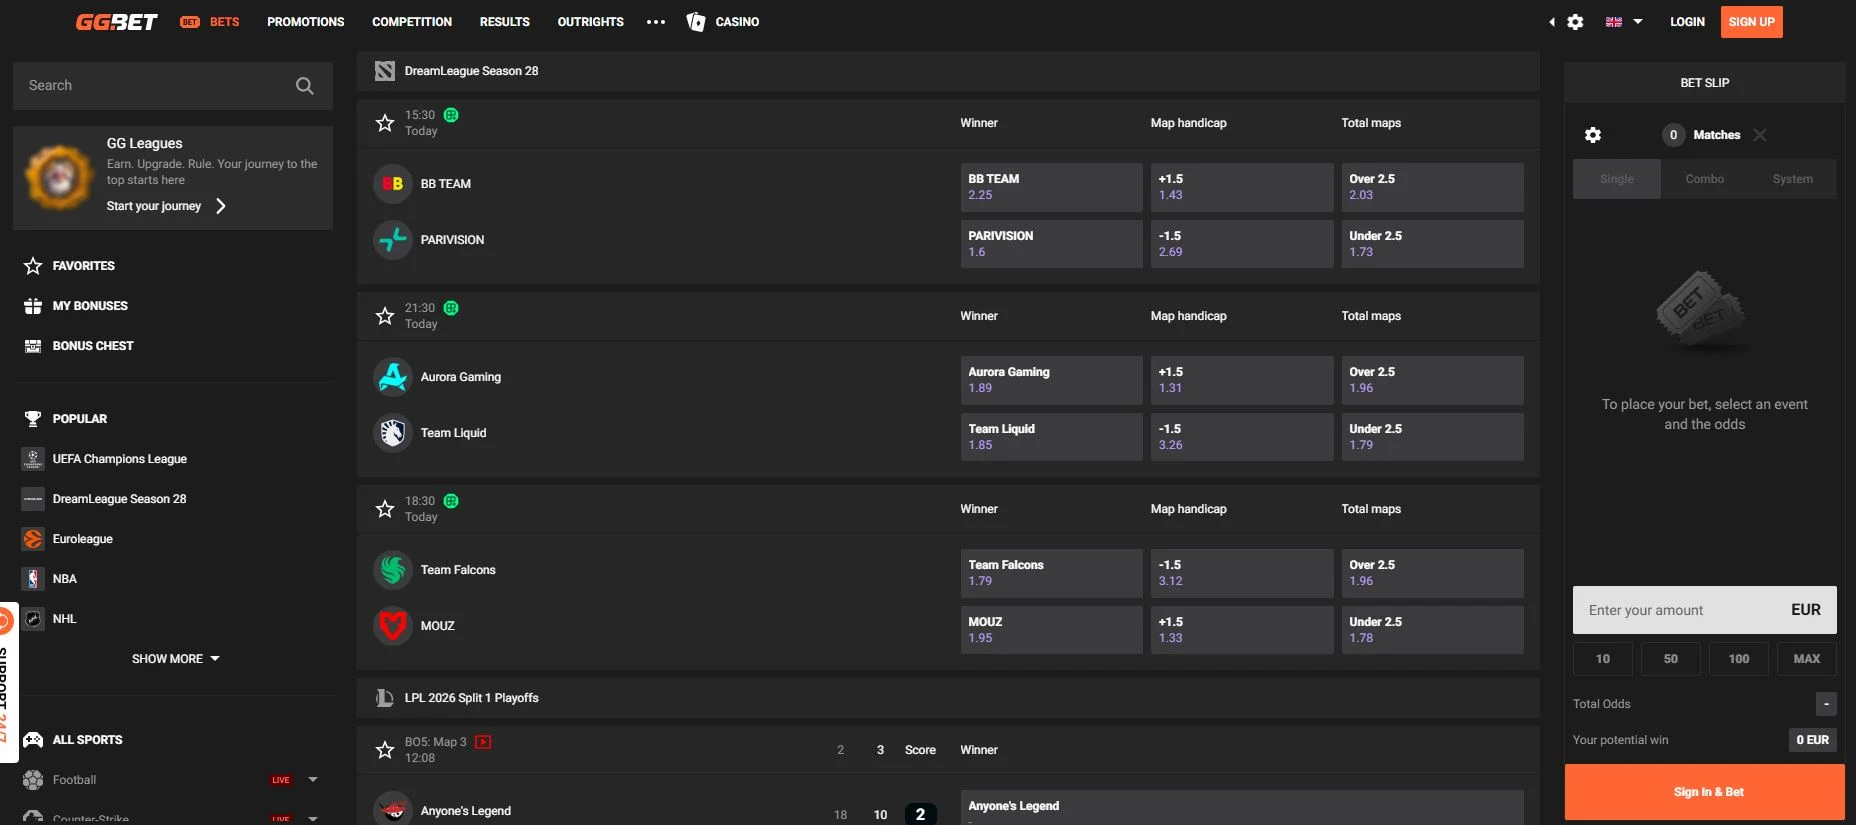This screenshot has height=825, width=1856.
Task: Click the search magnifier icon
Action: point(305,86)
